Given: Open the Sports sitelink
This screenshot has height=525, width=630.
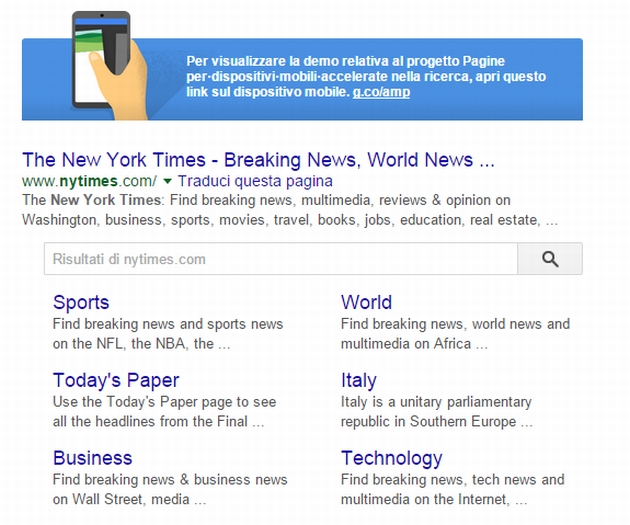Looking at the screenshot, I should [x=81, y=302].
